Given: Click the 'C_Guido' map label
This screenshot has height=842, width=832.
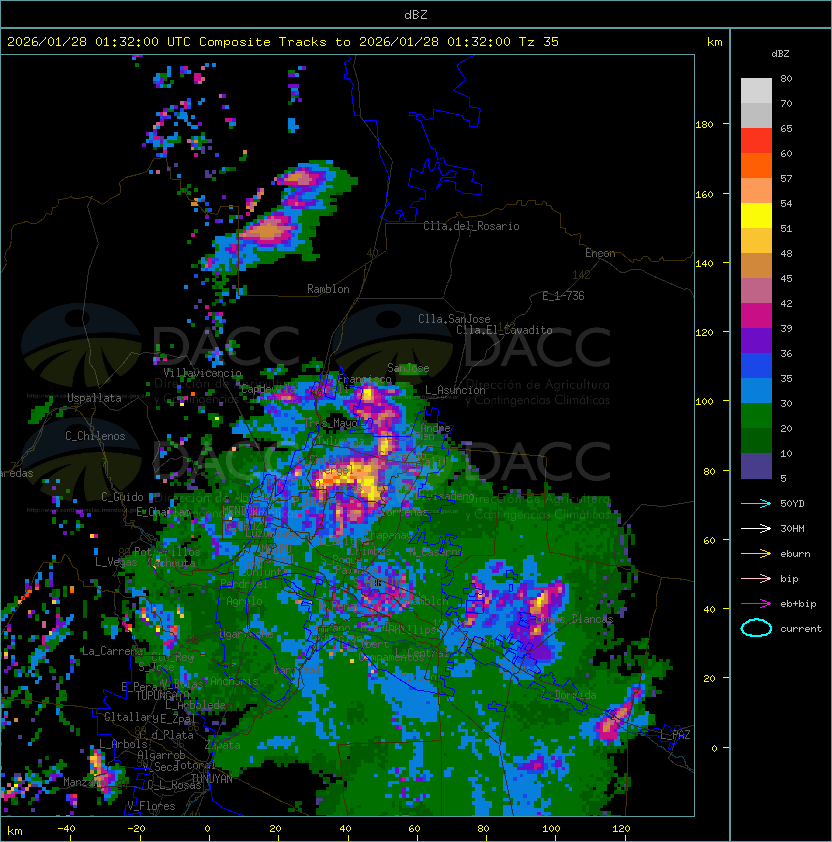Looking at the screenshot, I should (122, 497).
